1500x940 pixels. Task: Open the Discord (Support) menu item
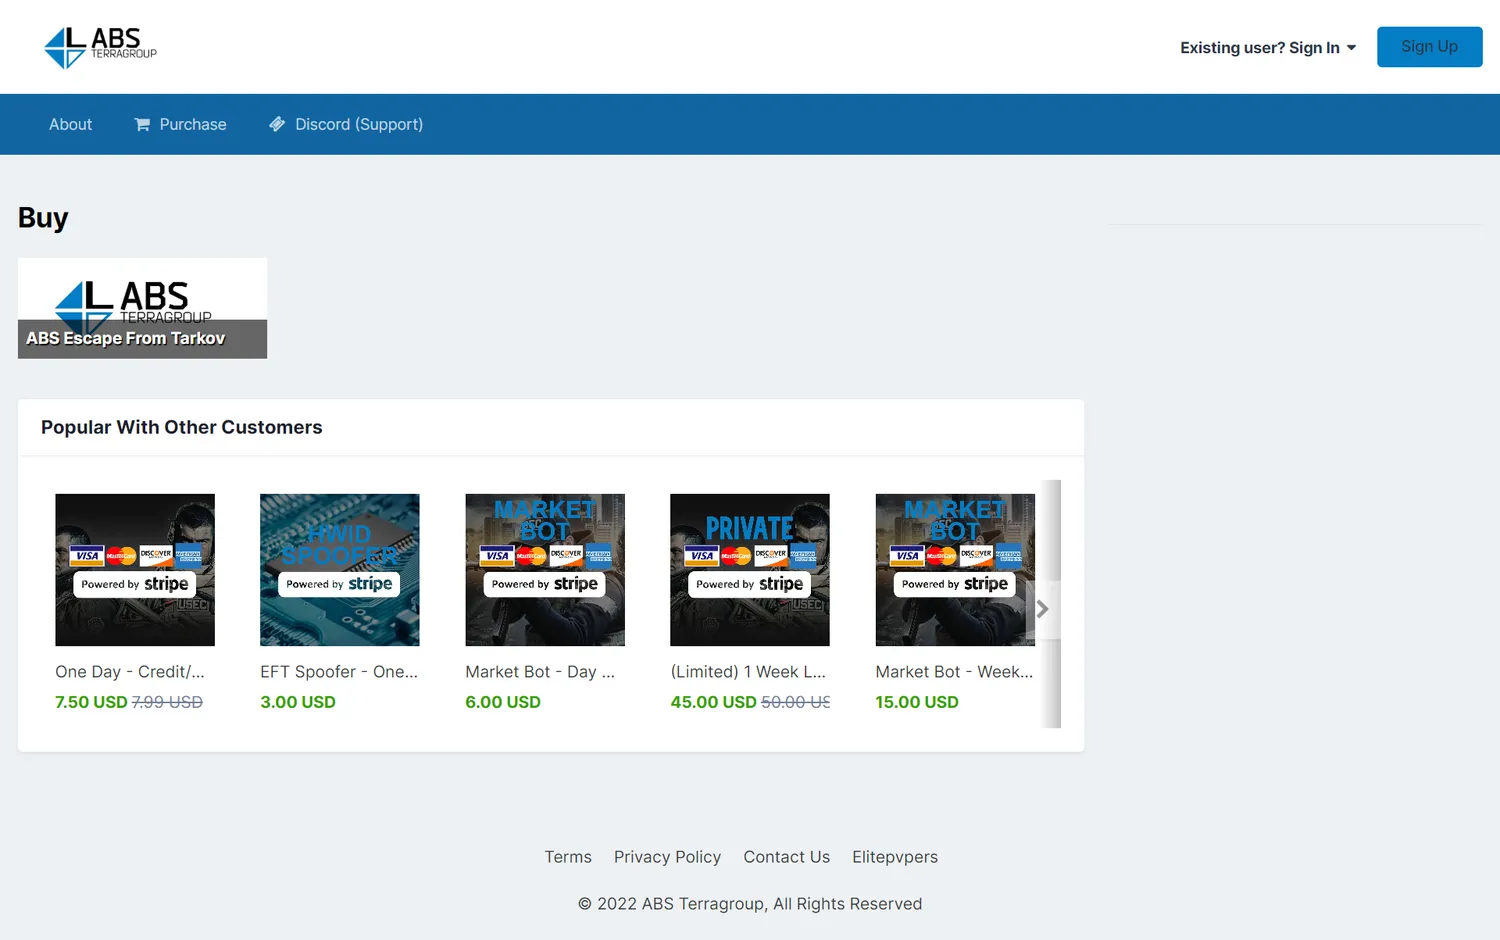pyautogui.click(x=346, y=124)
